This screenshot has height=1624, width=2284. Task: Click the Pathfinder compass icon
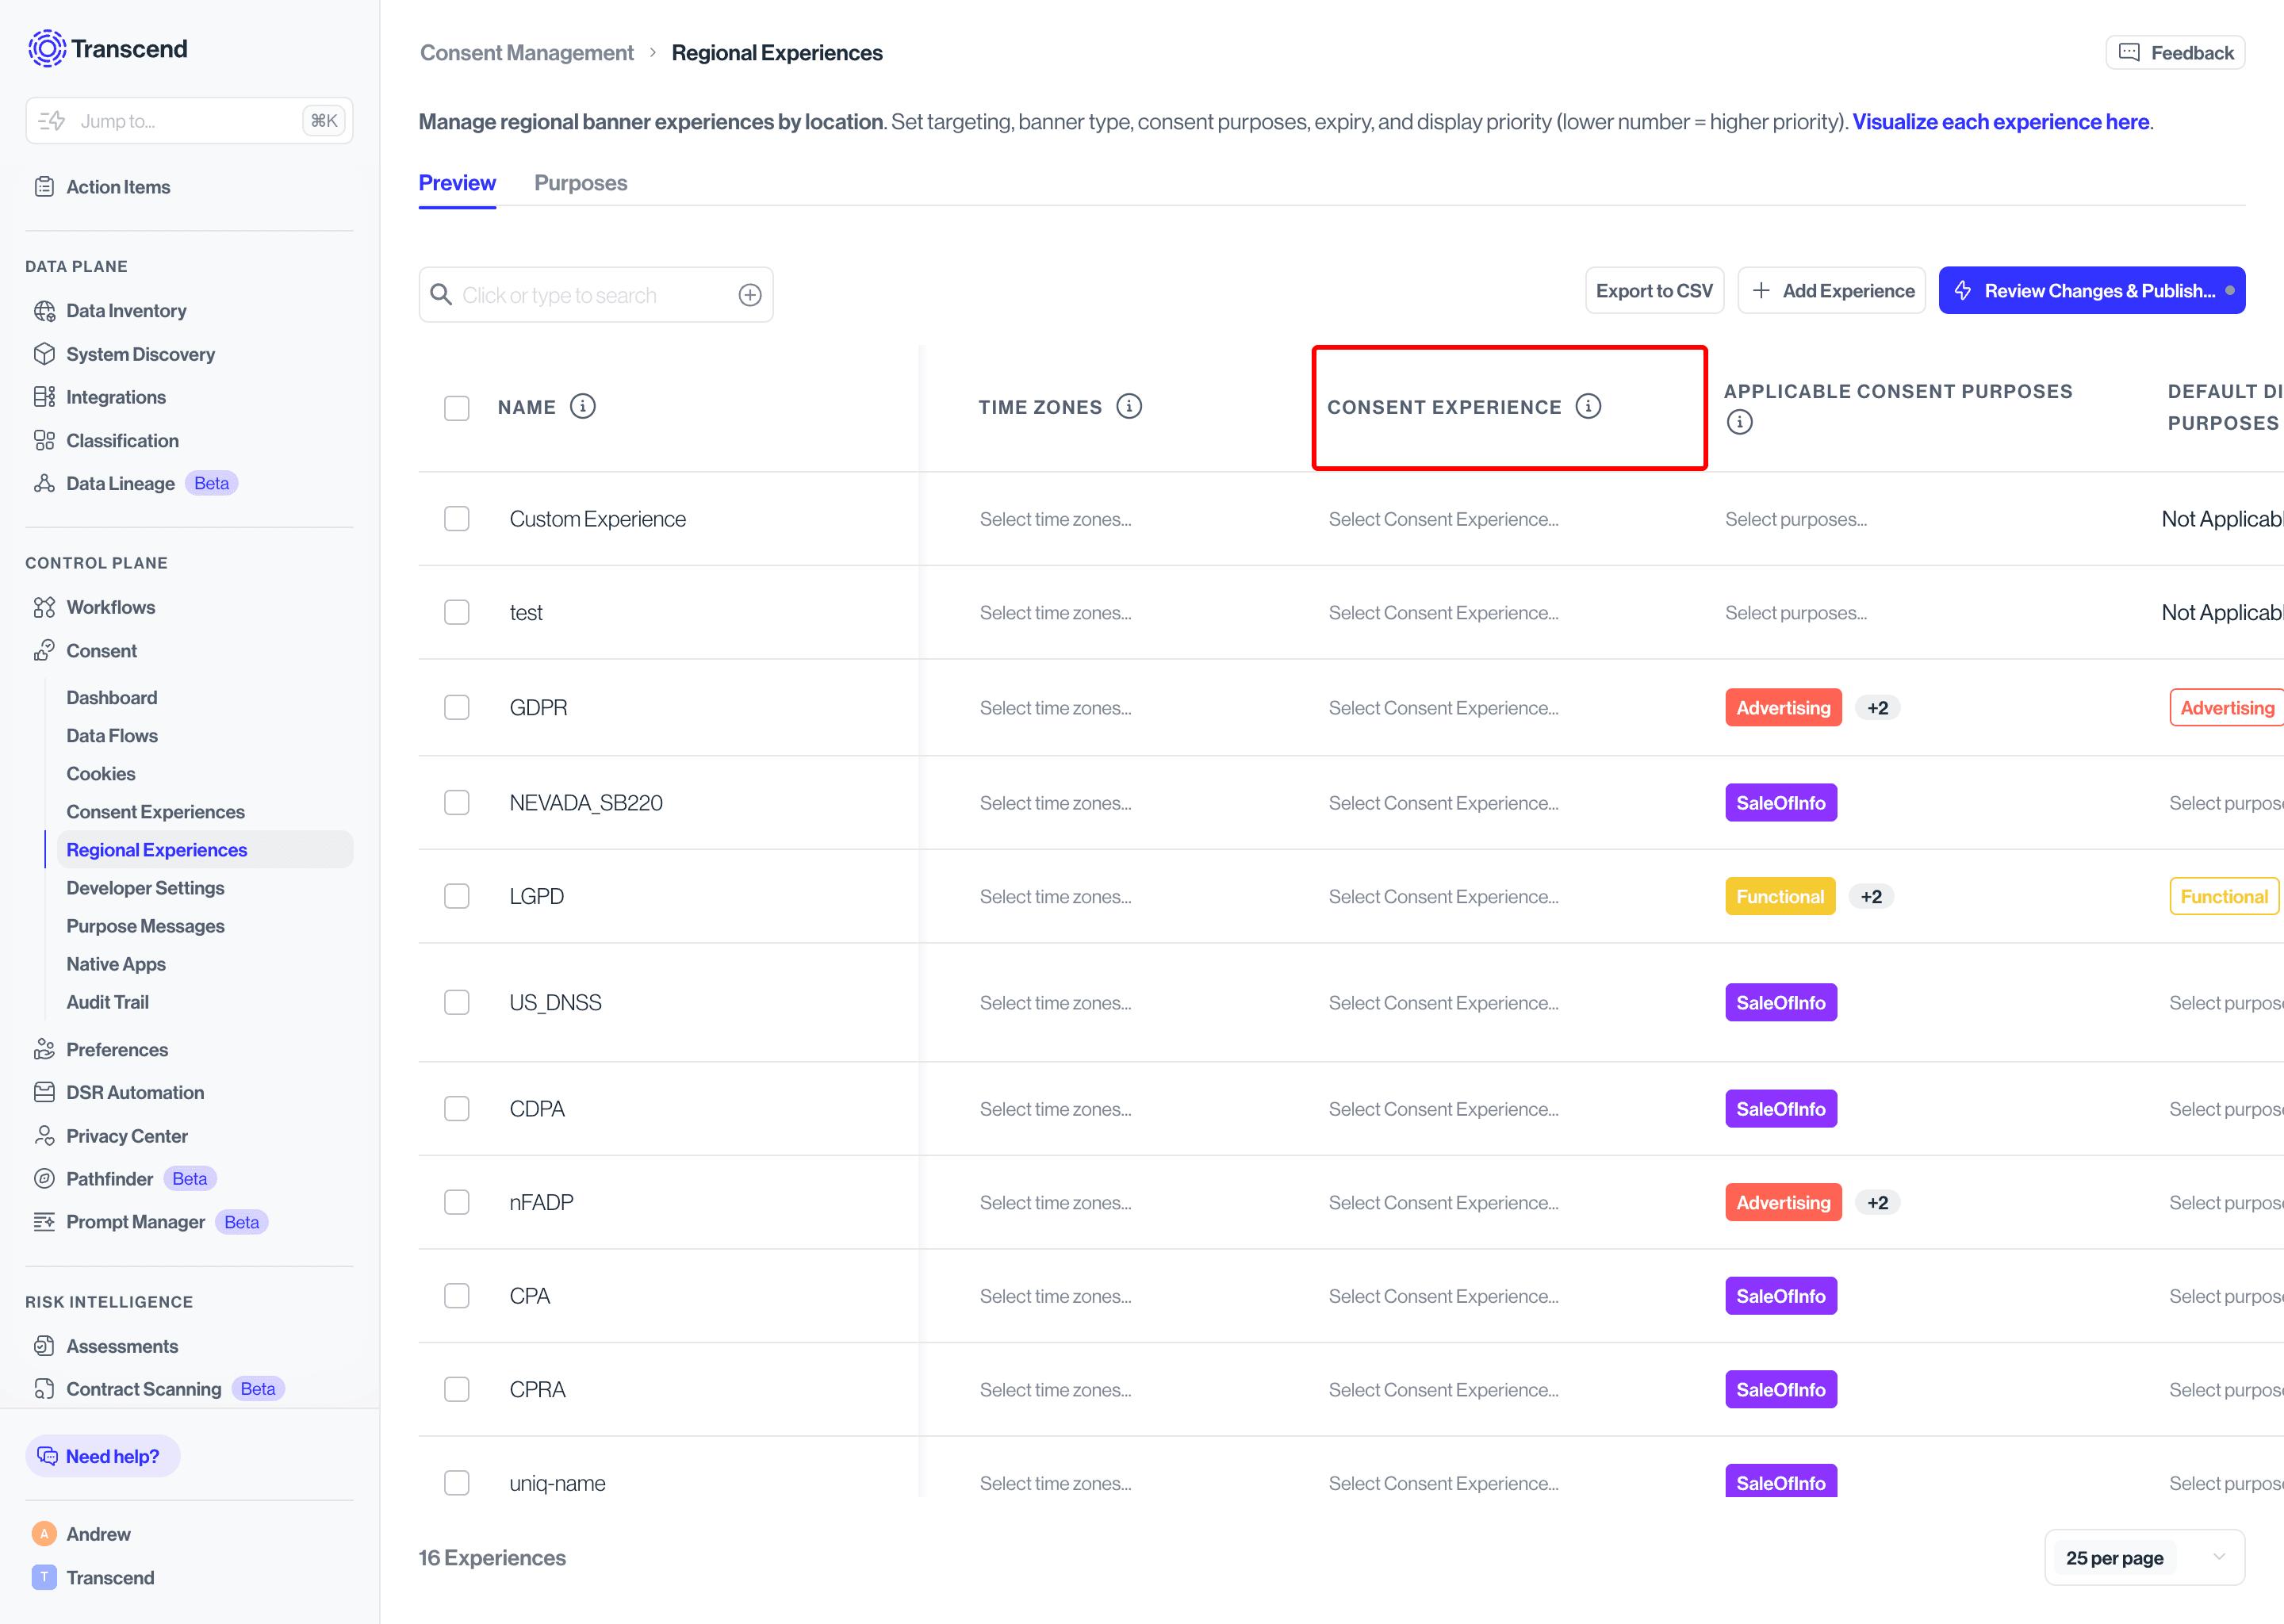click(44, 1178)
